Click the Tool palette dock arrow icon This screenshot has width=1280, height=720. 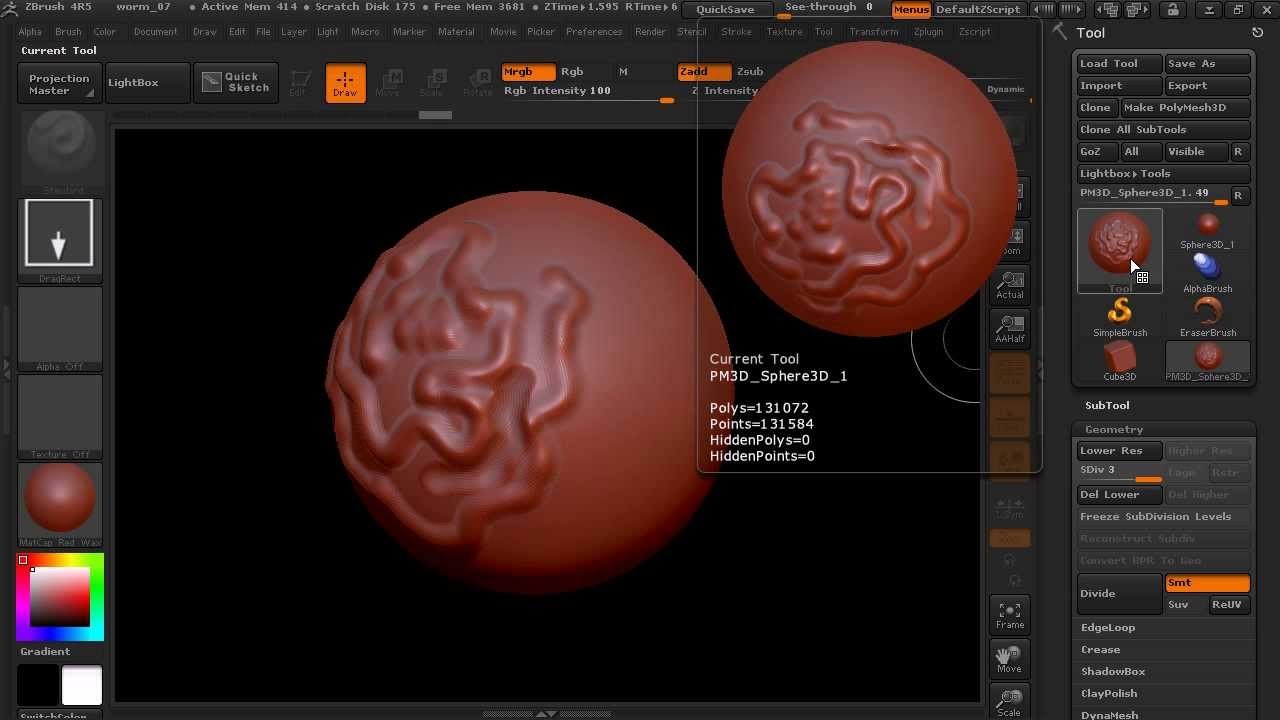1258,32
